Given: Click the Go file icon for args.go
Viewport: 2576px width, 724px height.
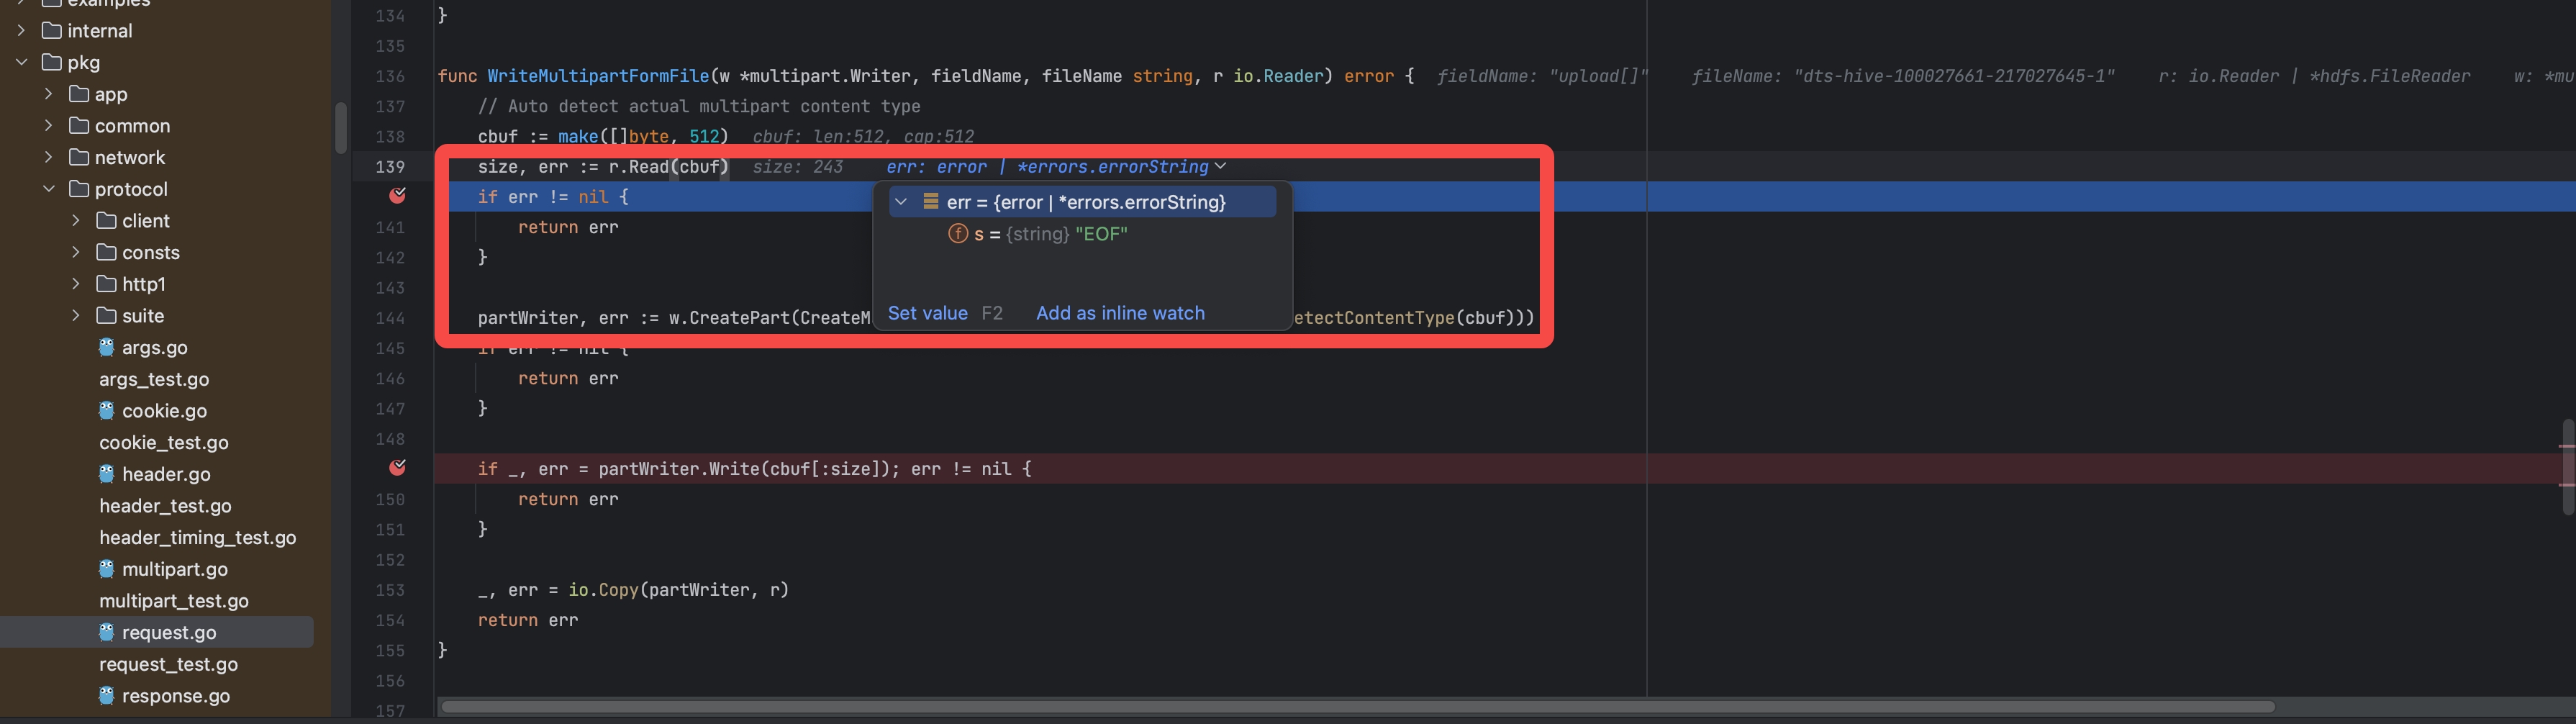Looking at the screenshot, I should tap(107, 347).
